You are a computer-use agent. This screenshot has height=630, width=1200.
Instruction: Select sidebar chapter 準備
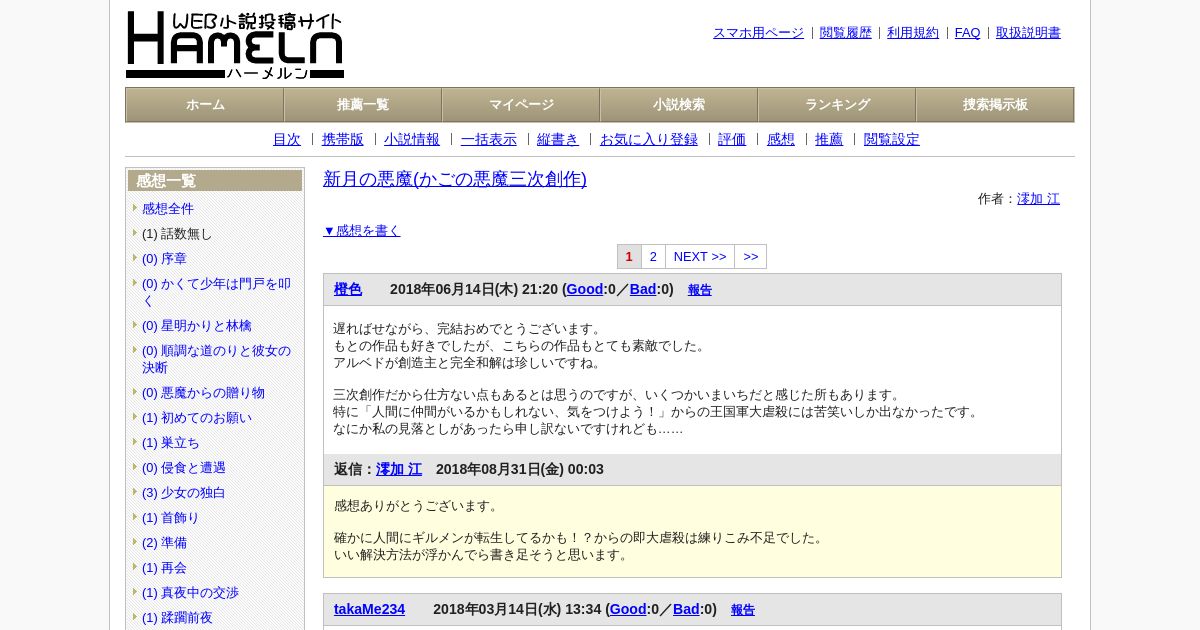tap(164, 543)
